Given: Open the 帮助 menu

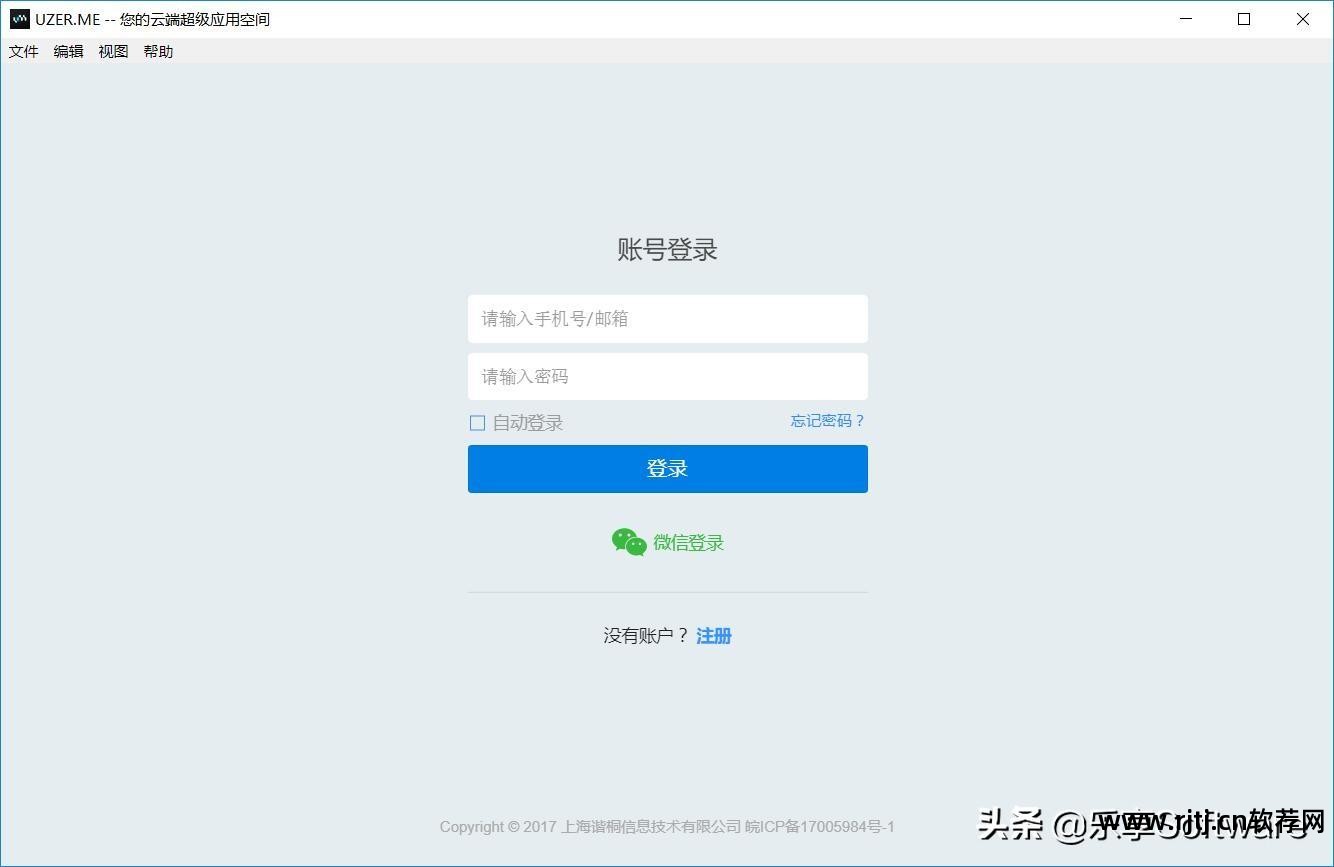Looking at the screenshot, I should (158, 52).
